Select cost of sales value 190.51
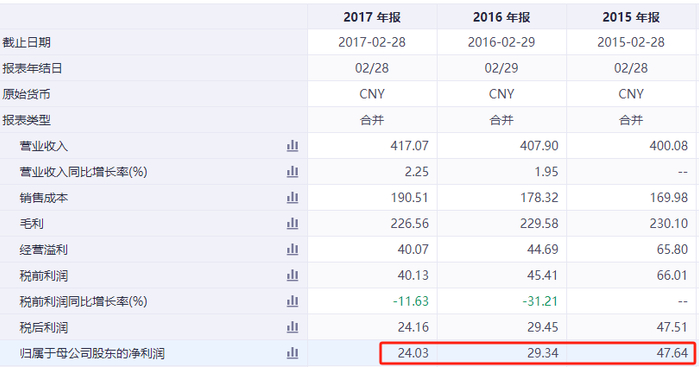The height and width of the screenshot is (367, 699). 409,198
